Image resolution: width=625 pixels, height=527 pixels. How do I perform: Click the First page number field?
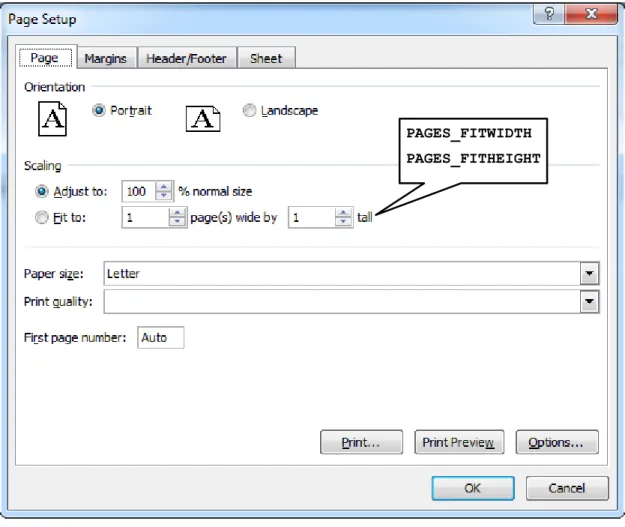[161, 338]
